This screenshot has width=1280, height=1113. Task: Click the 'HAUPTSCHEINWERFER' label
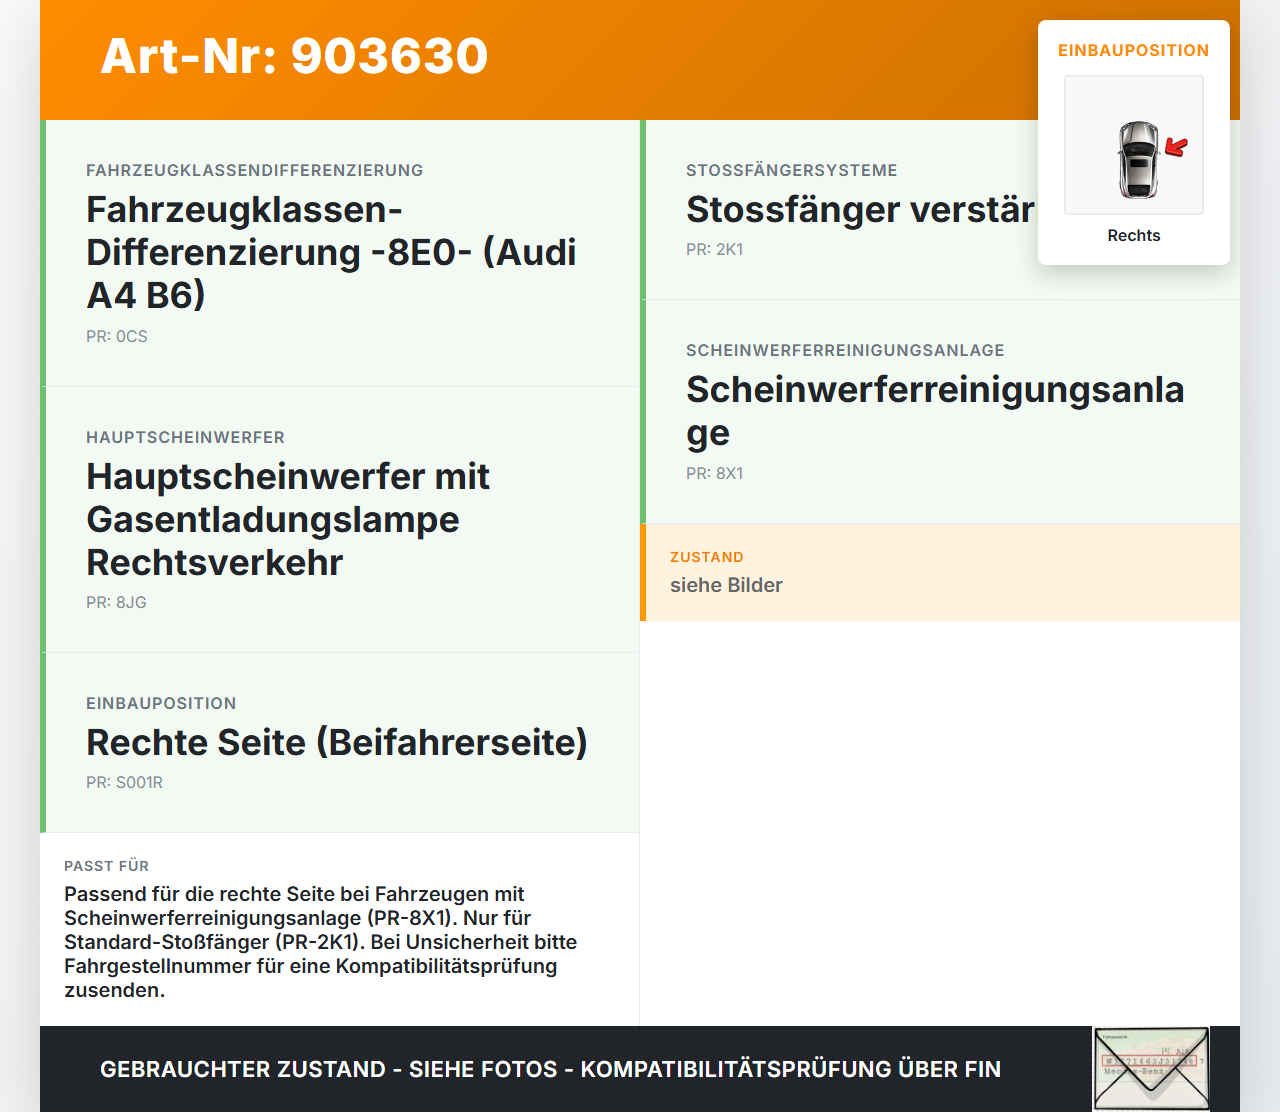pos(185,437)
